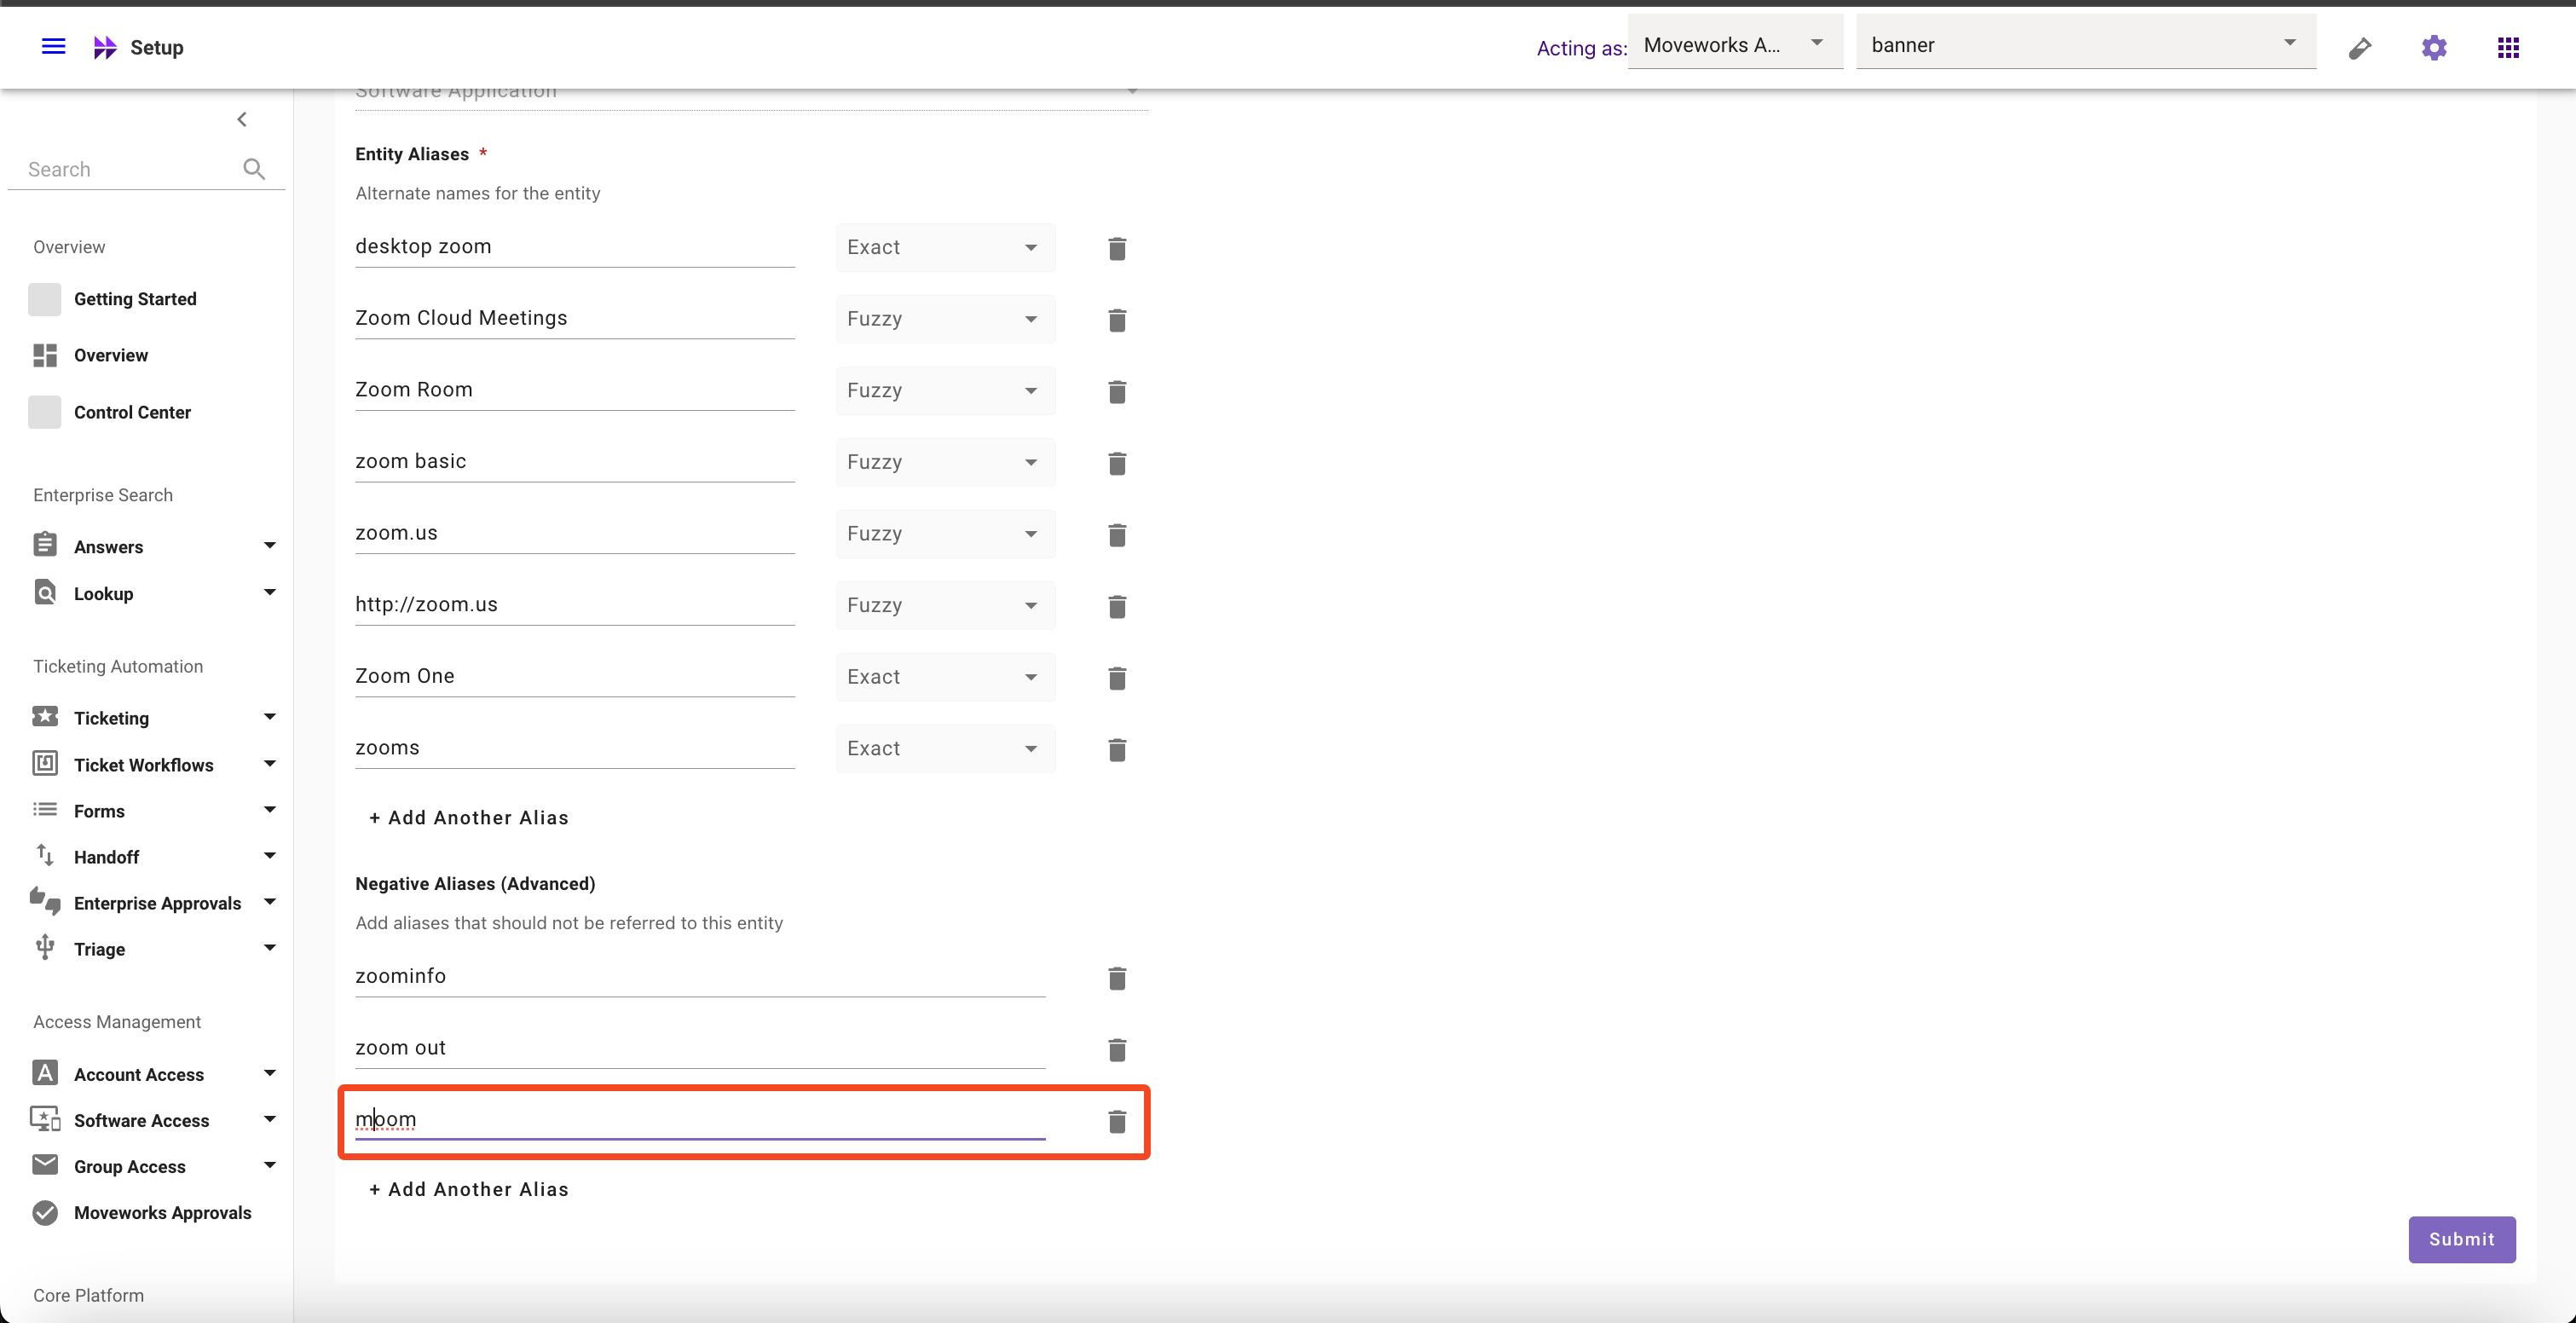This screenshot has height=1323, width=2576.
Task: Open the hamburger navigation menu
Action: 53,47
